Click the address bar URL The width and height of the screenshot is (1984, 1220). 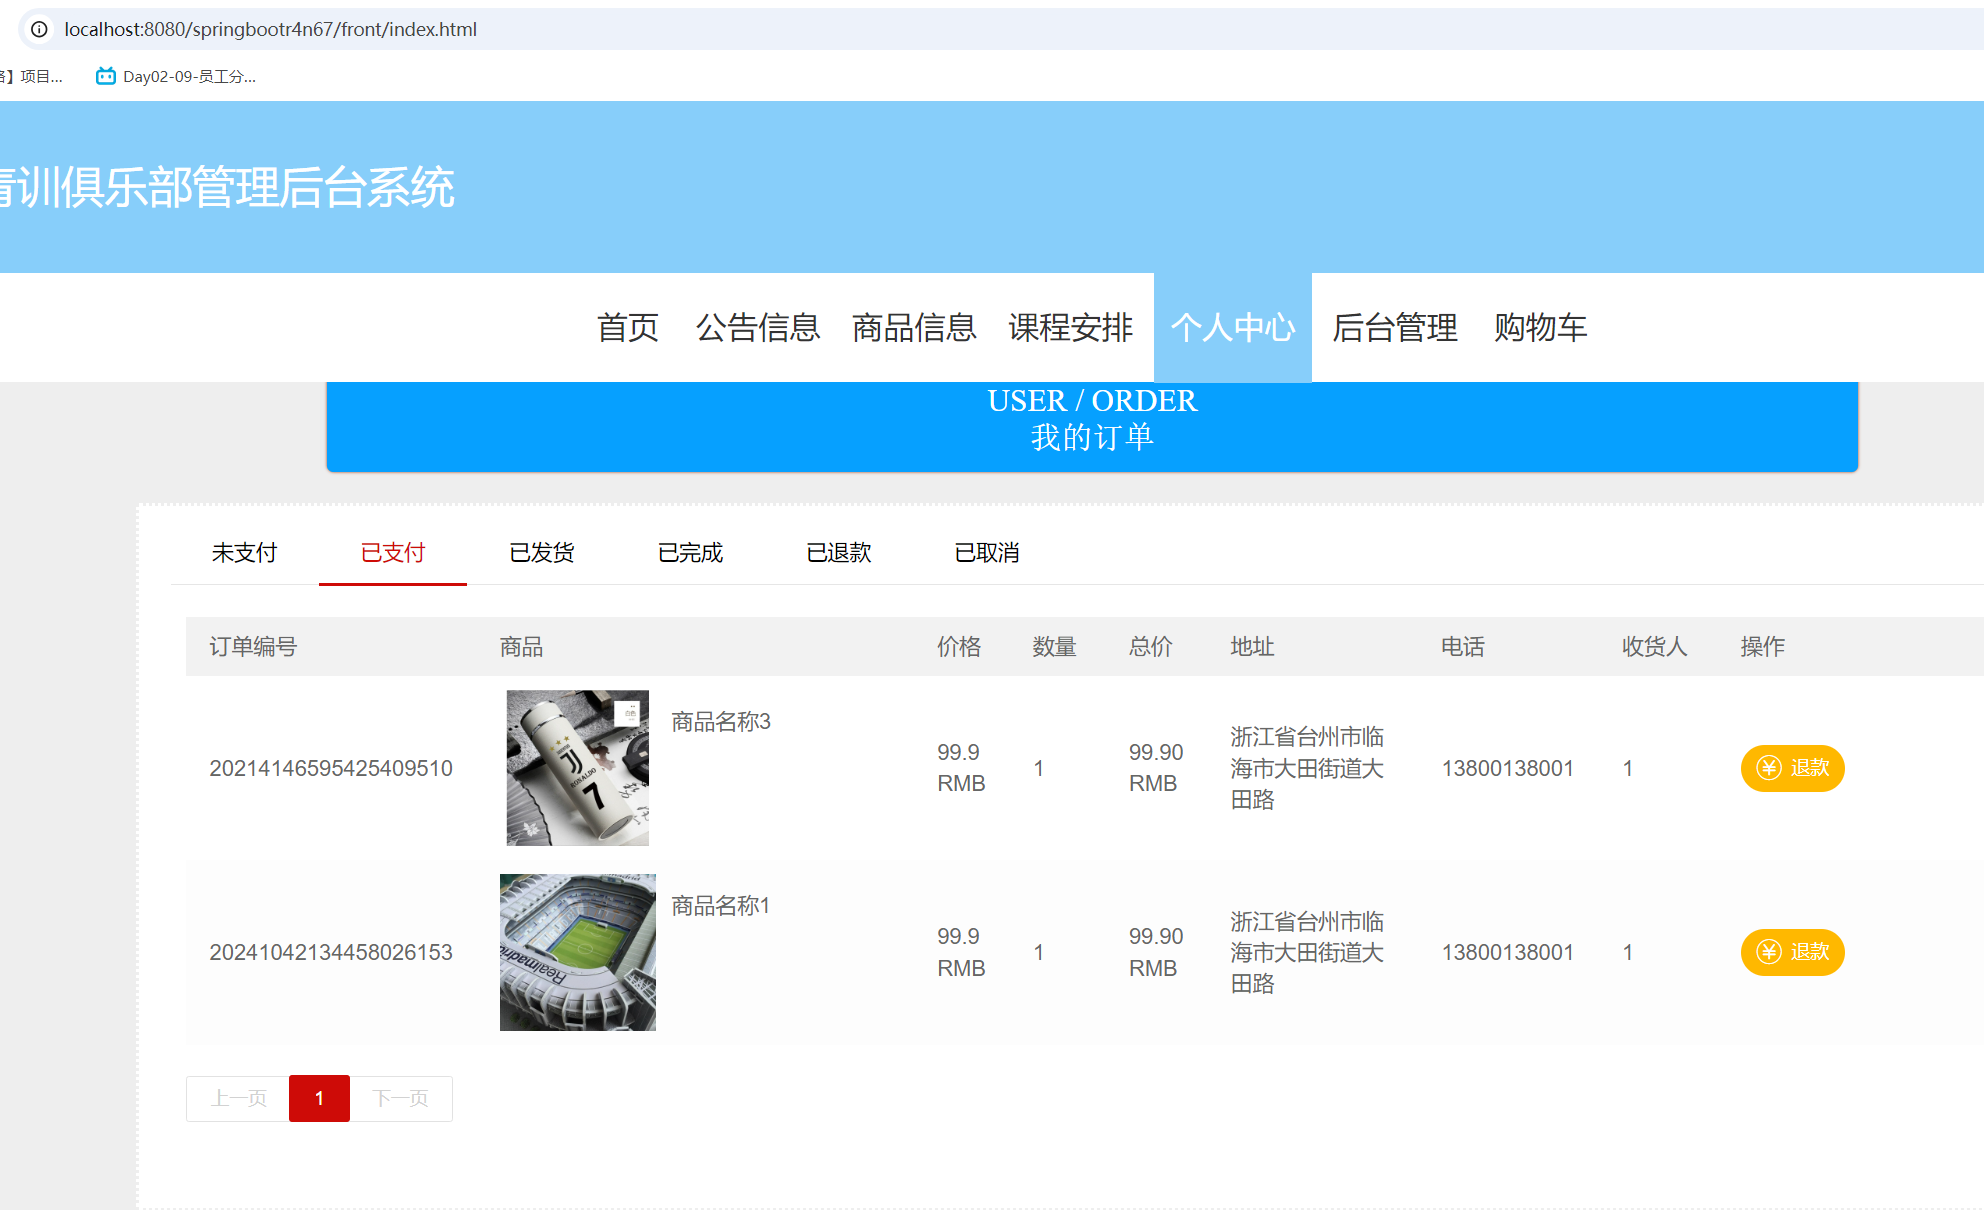point(270,29)
